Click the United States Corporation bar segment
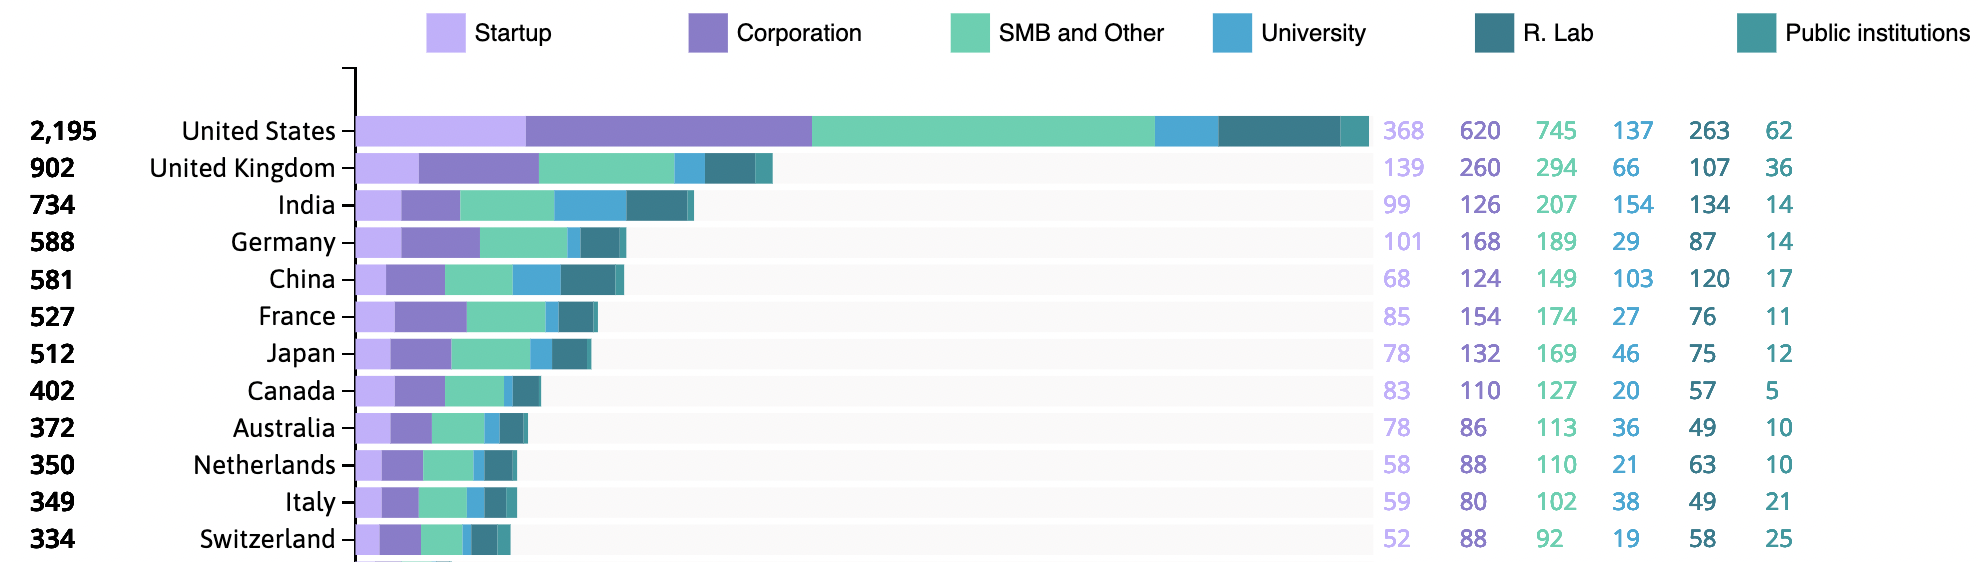 (668, 131)
